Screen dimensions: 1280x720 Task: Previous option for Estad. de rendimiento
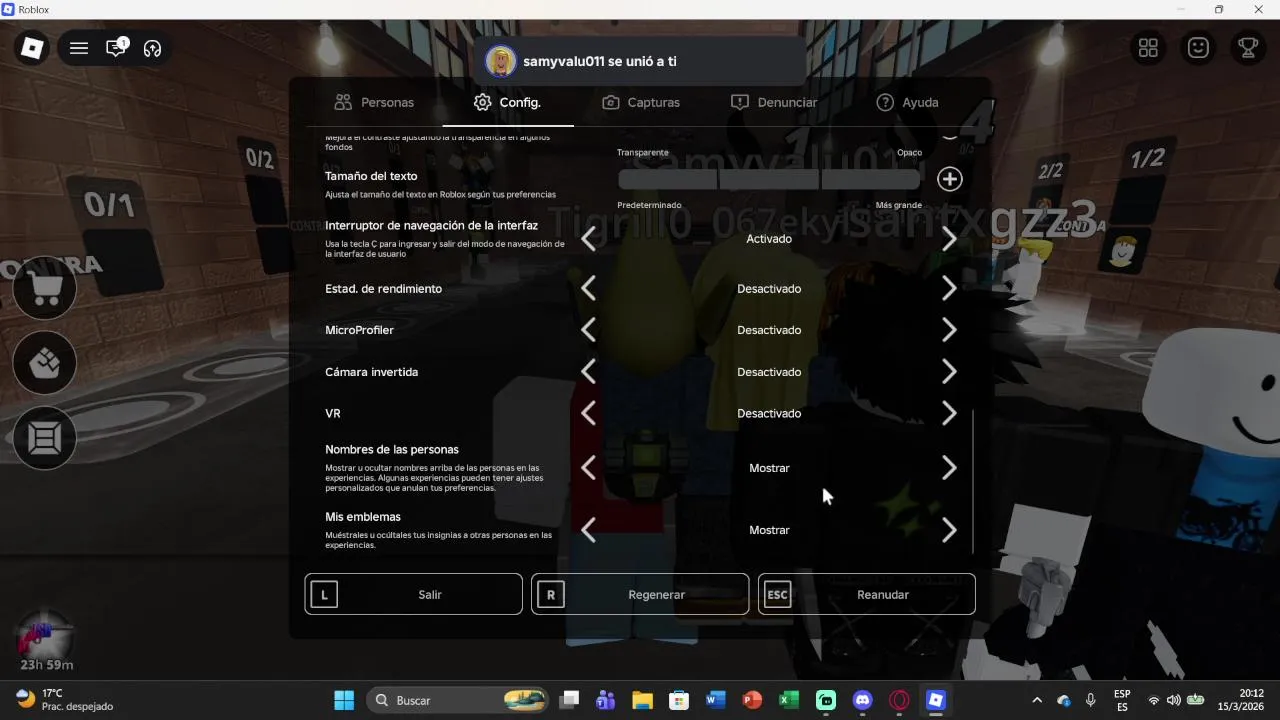pos(588,289)
